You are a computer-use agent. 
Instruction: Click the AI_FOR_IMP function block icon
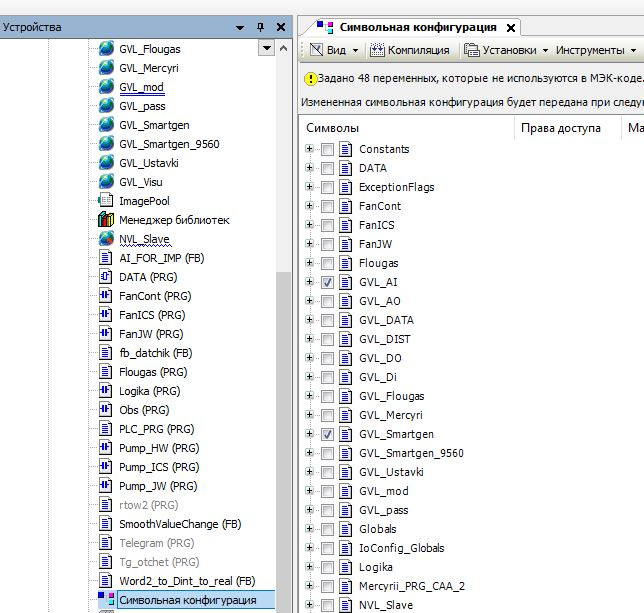(106, 258)
